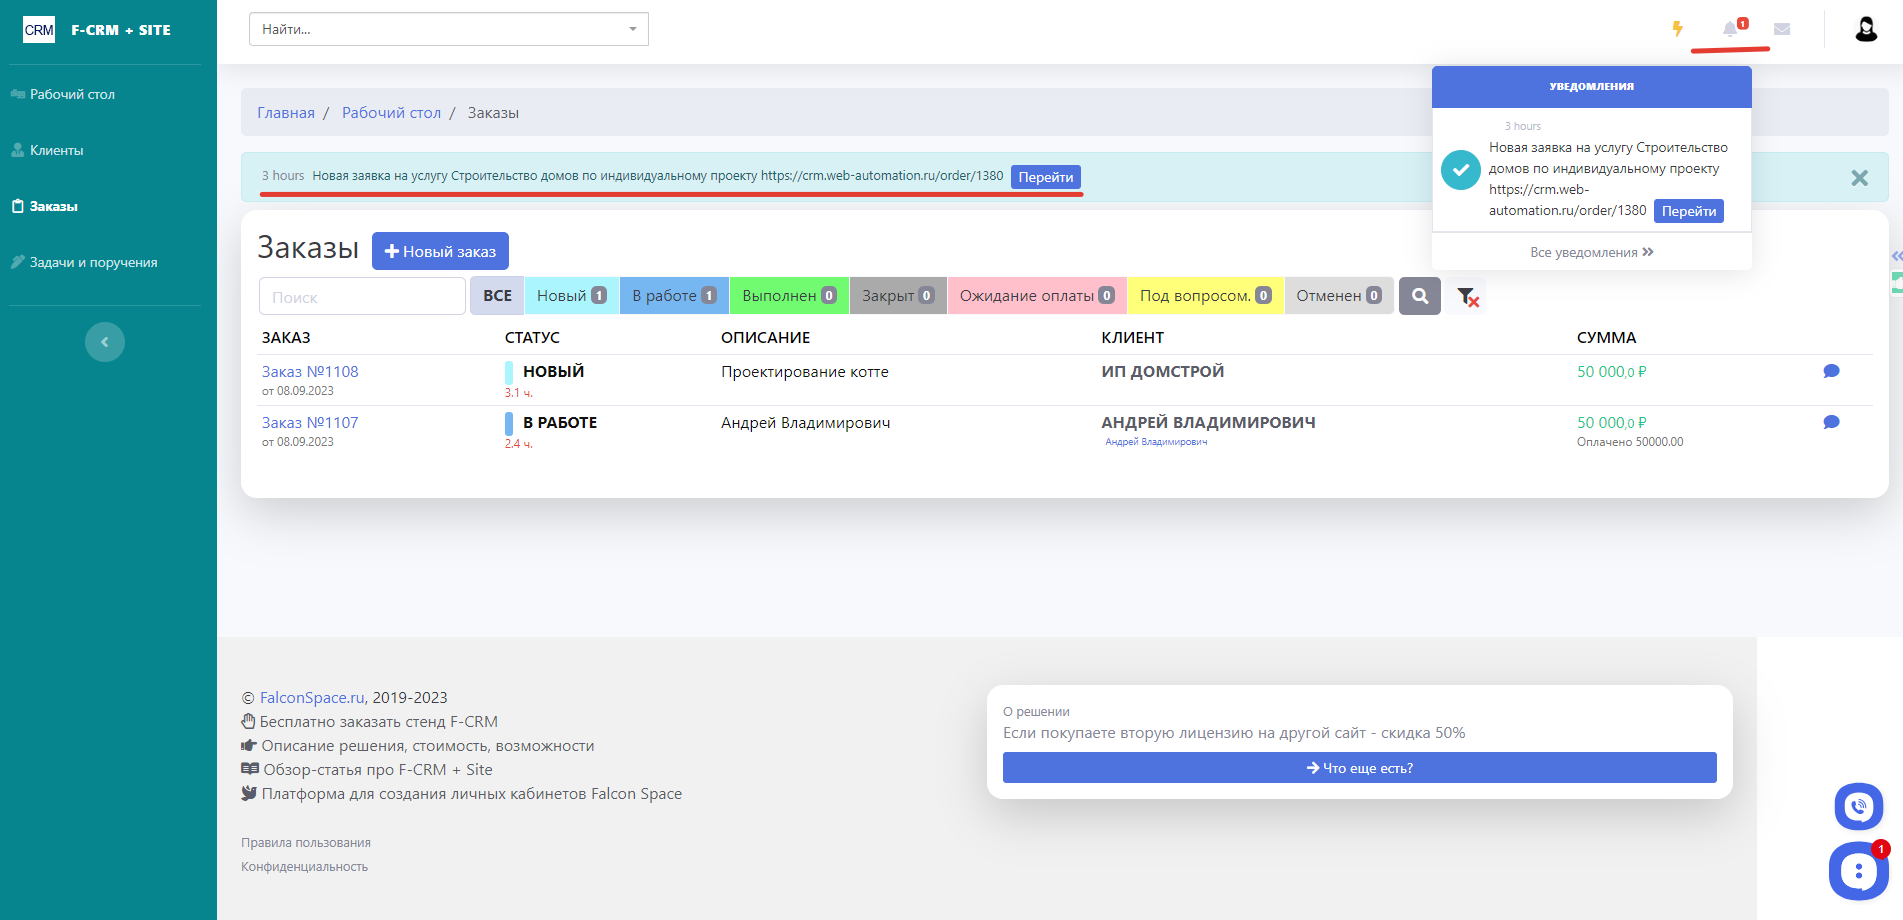The height and width of the screenshot is (920, 1903).
Task: Open the Заказ №1108 link
Action: tap(310, 371)
